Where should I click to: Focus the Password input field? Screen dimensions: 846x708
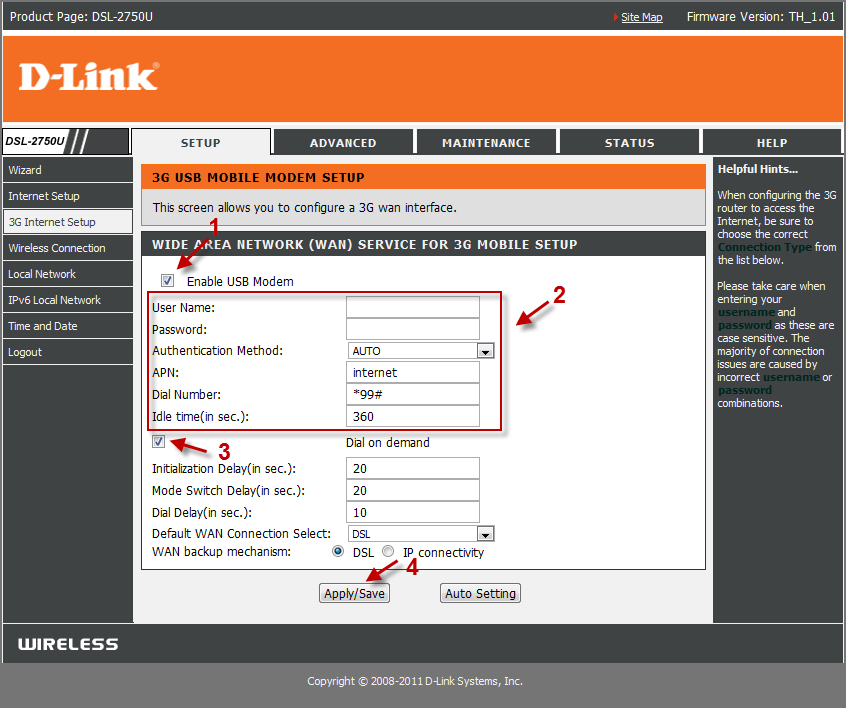tap(413, 329)
